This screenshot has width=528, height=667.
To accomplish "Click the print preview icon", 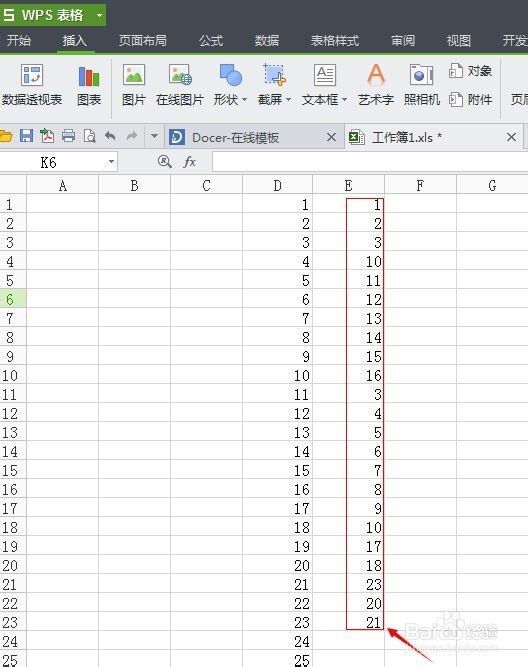I will click(x=90, y=136).
